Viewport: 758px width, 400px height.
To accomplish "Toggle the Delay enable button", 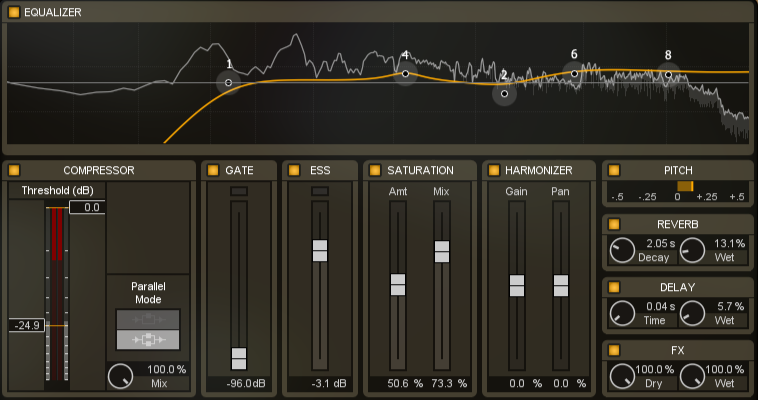I will [x=614, y=287].
